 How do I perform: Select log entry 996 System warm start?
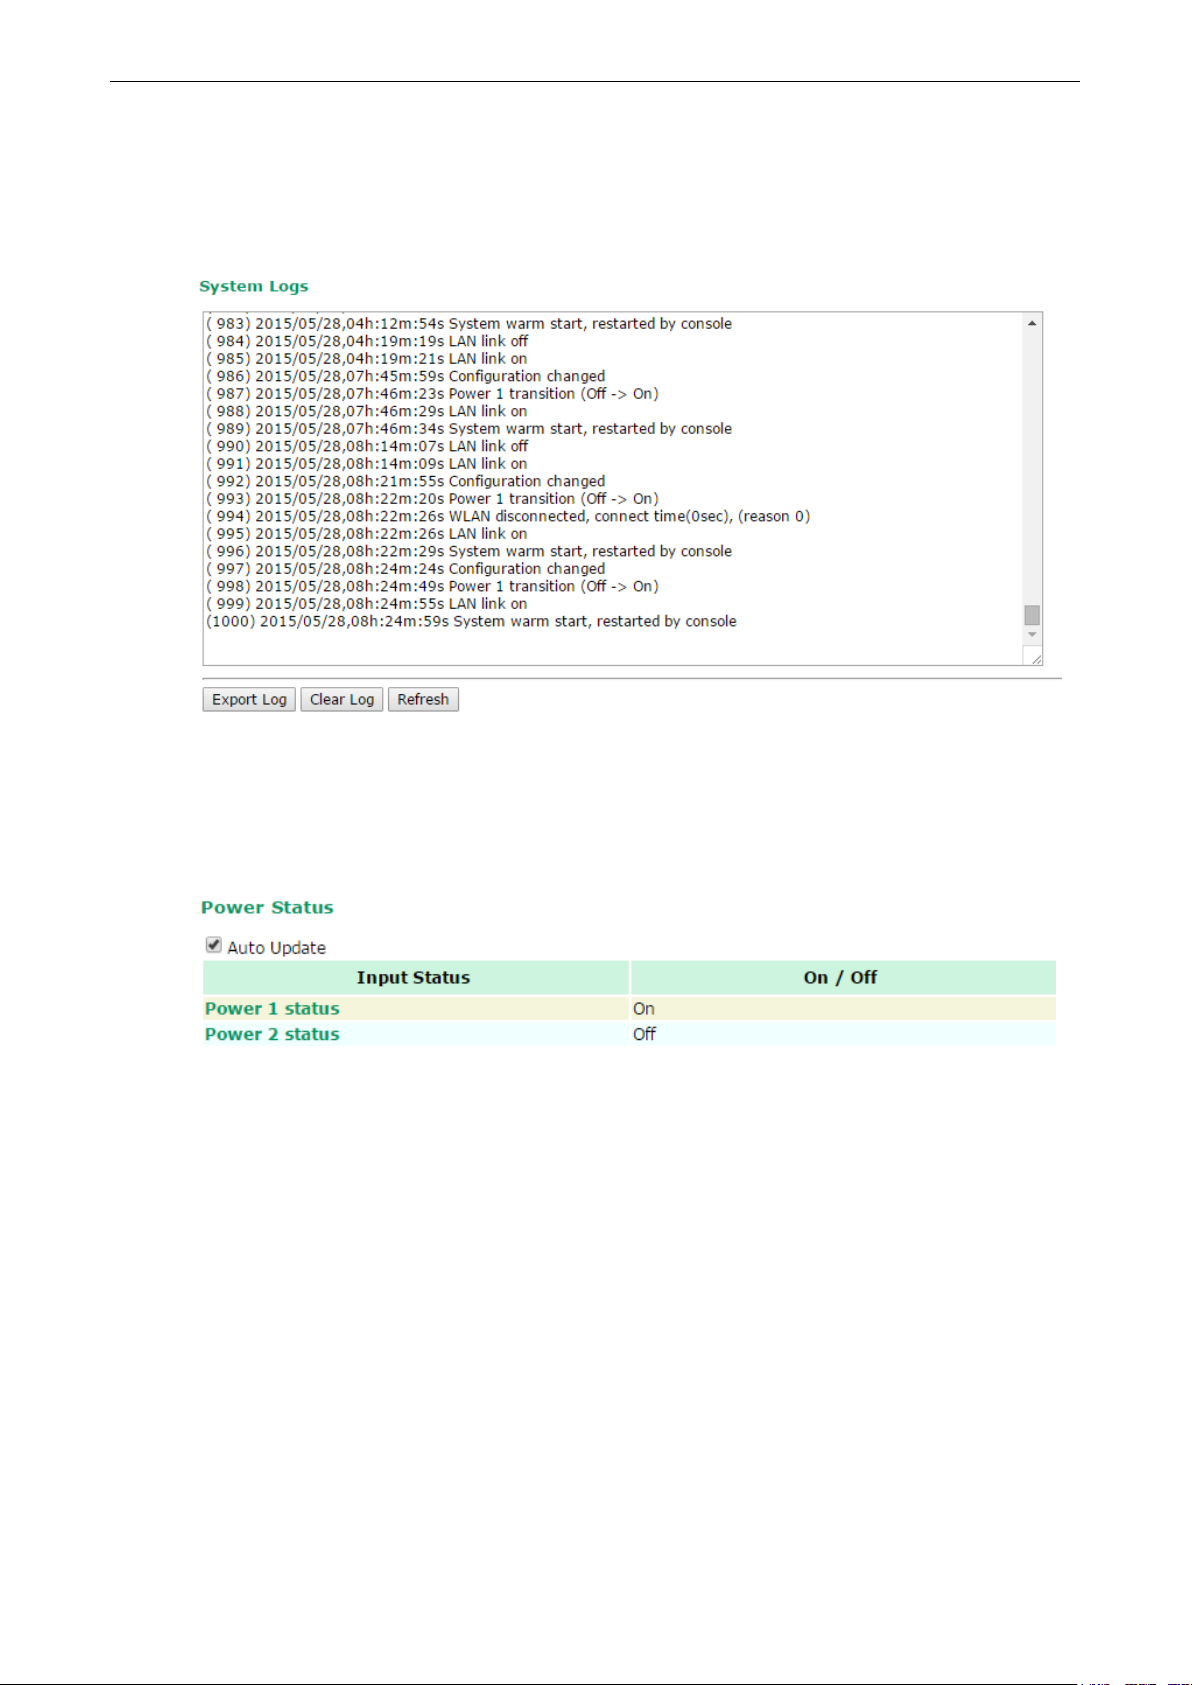469,551
